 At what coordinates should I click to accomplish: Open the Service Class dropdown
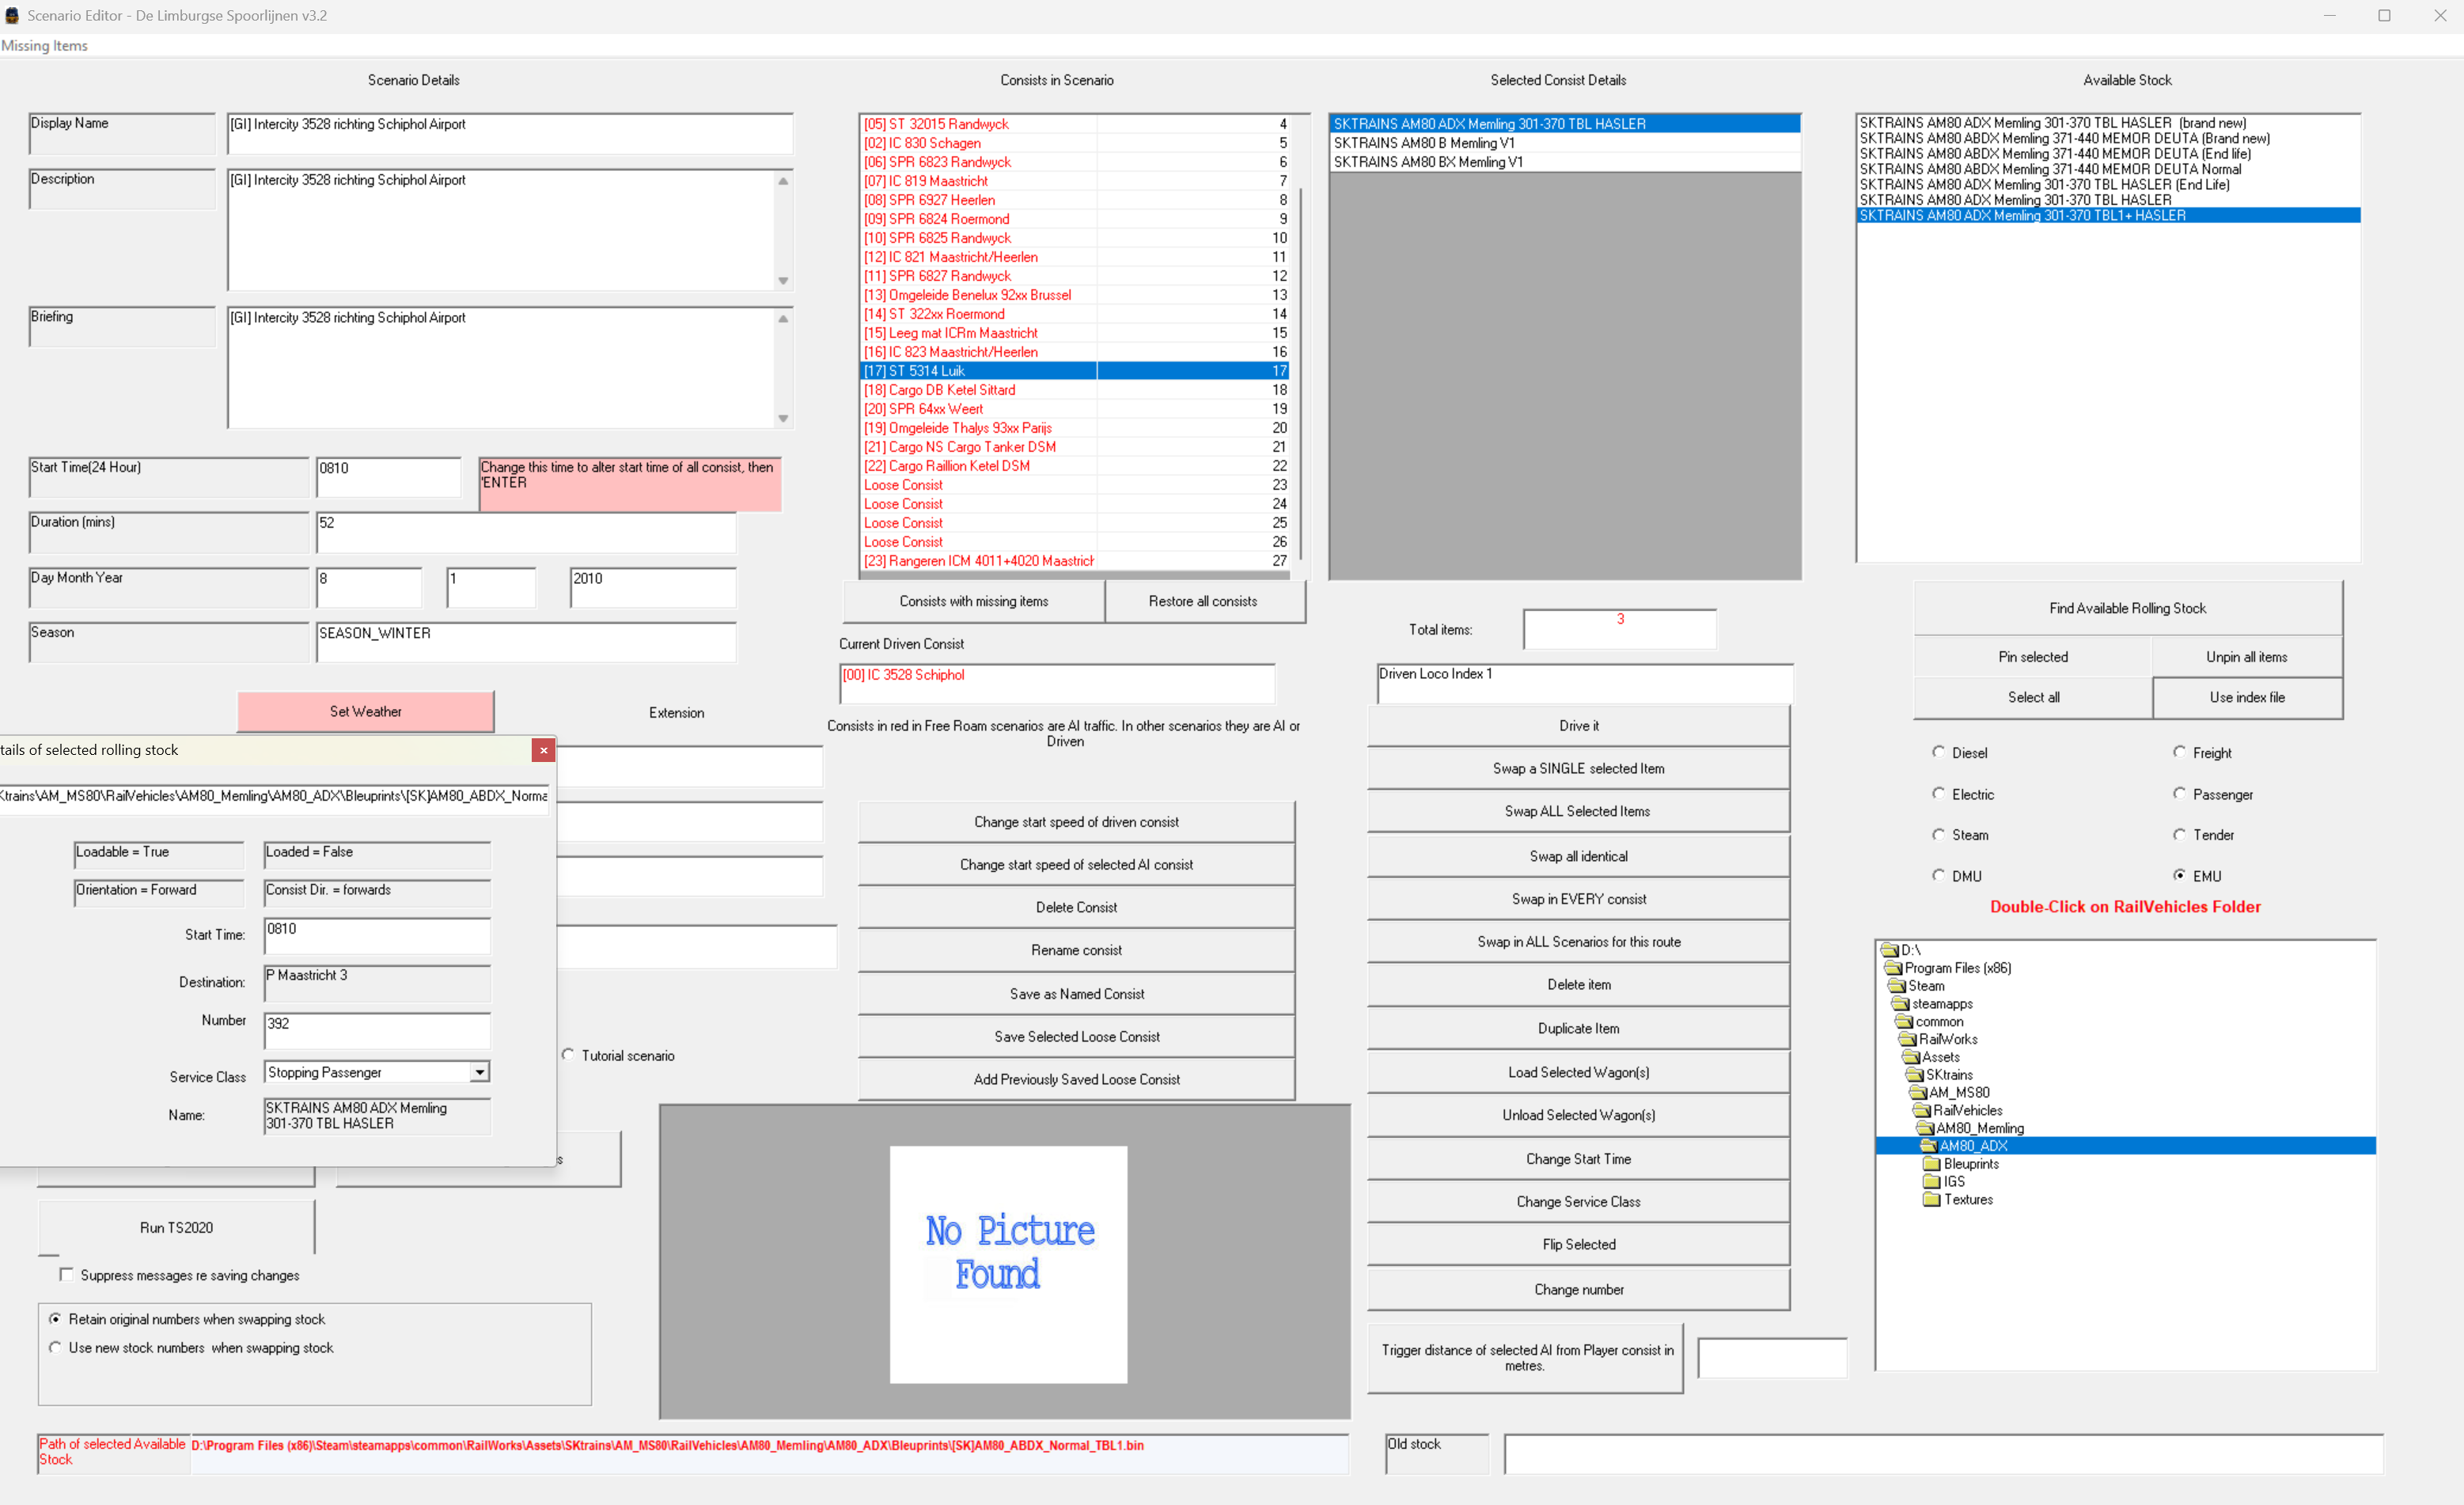click(x=480, y=1072)
